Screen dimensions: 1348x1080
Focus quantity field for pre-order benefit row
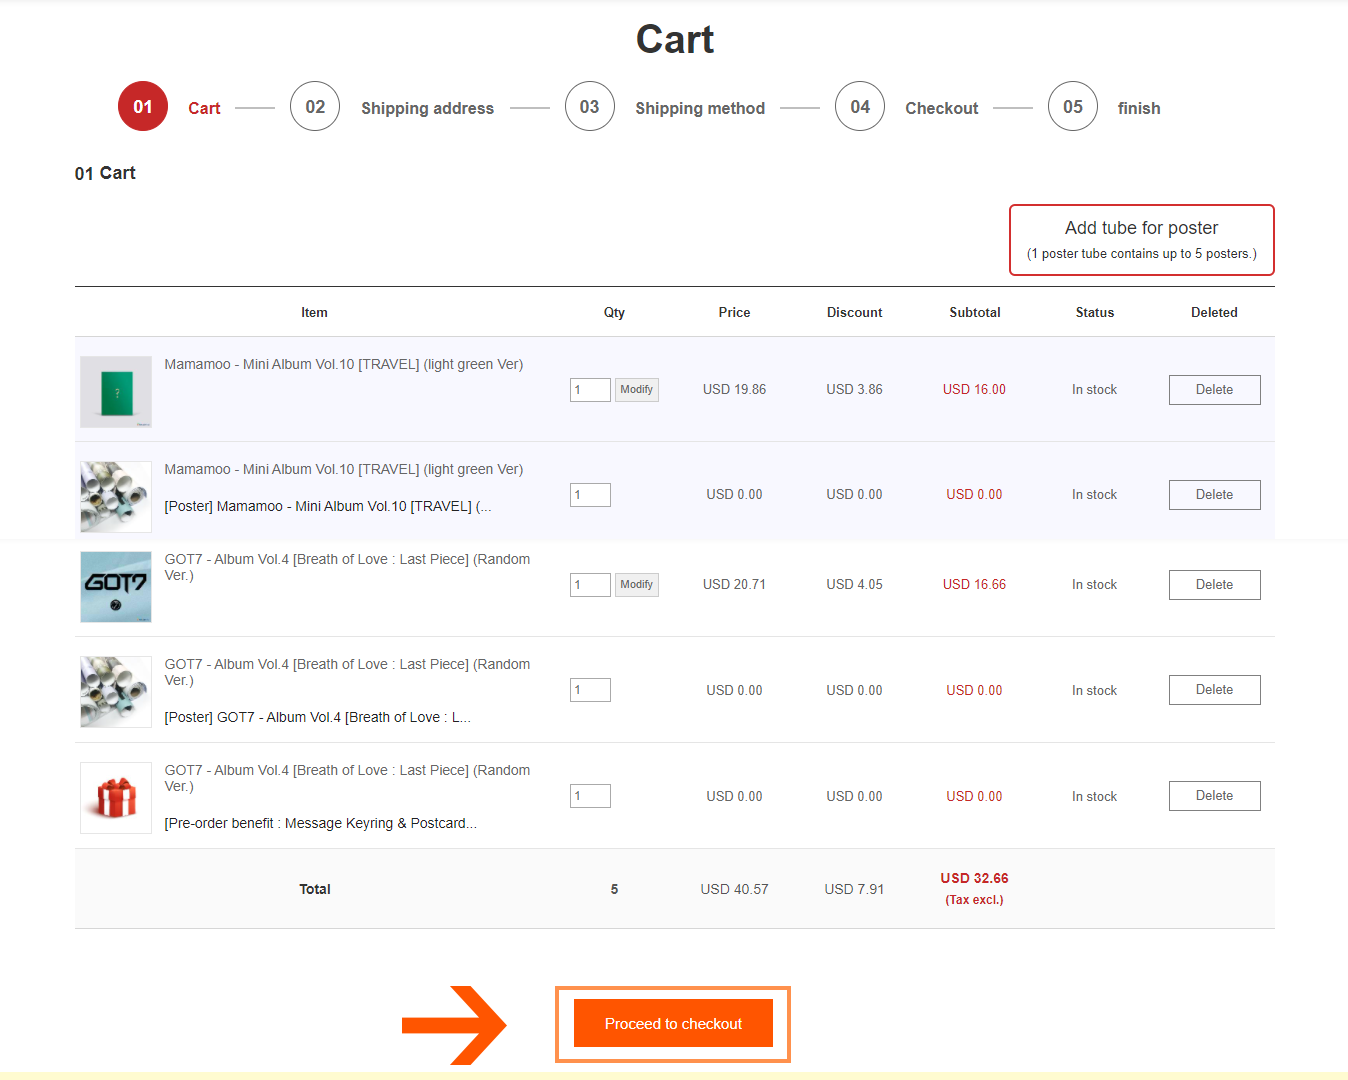point(590,796)
